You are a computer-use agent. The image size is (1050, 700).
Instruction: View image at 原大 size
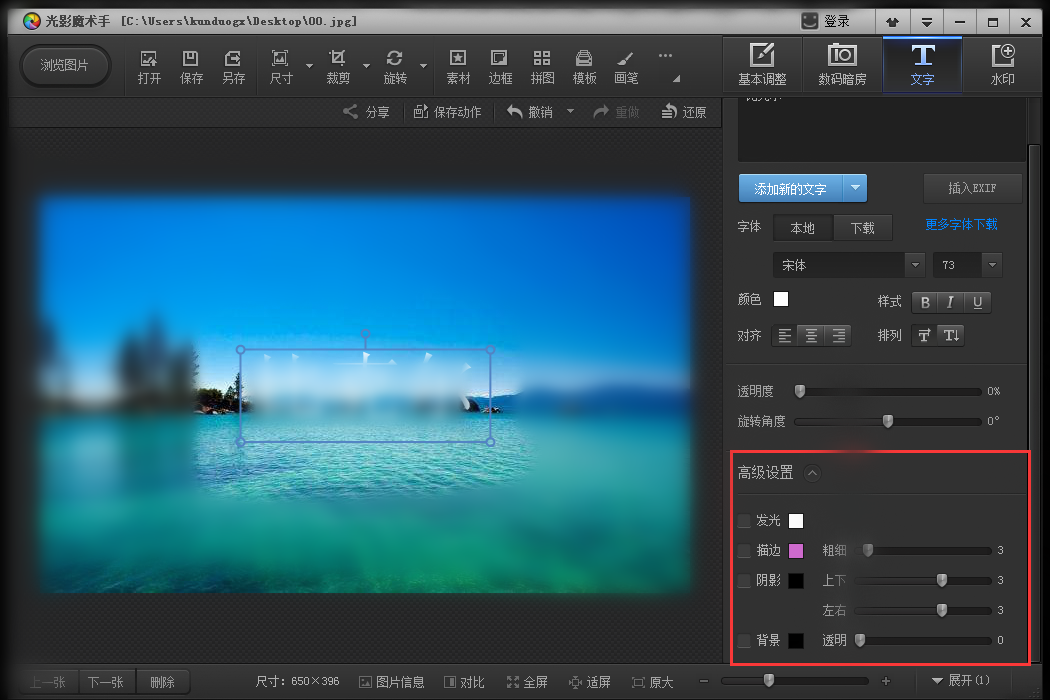652,682
